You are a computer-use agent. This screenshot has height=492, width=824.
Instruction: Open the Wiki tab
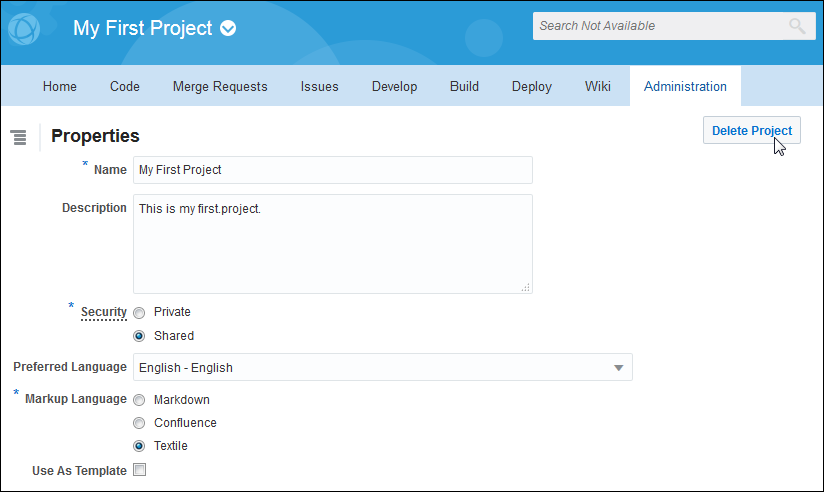[598, 86]
